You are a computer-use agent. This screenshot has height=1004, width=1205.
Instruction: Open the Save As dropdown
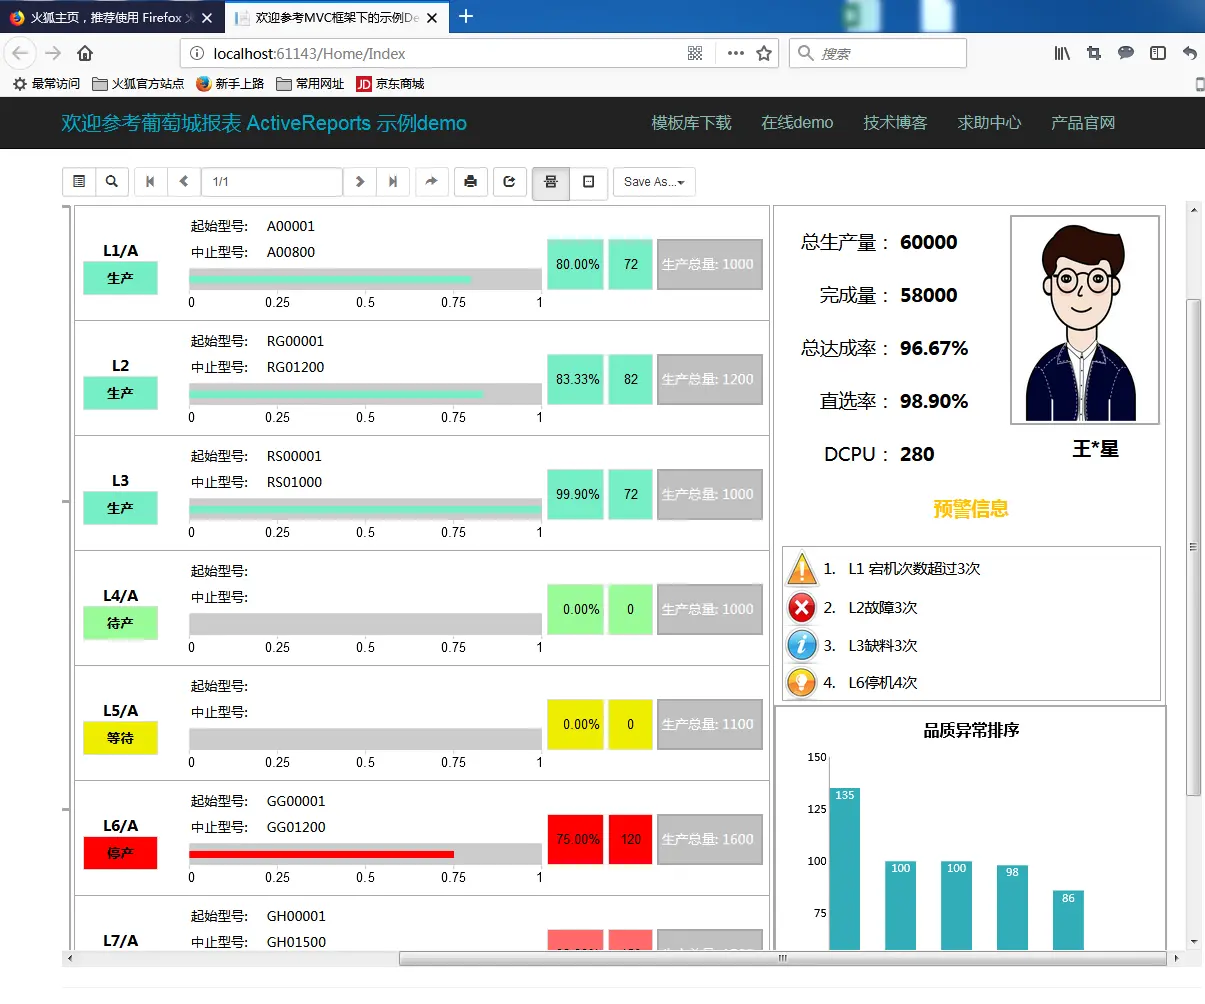tap(654, 182)
